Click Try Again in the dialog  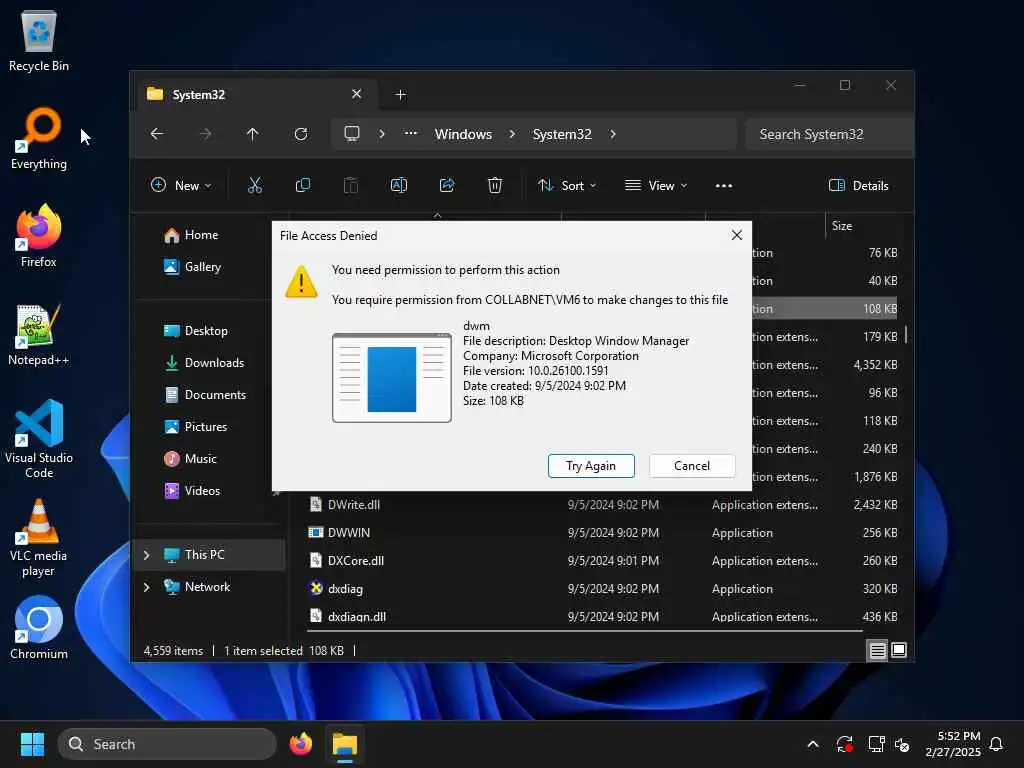(x=591, y=466)
